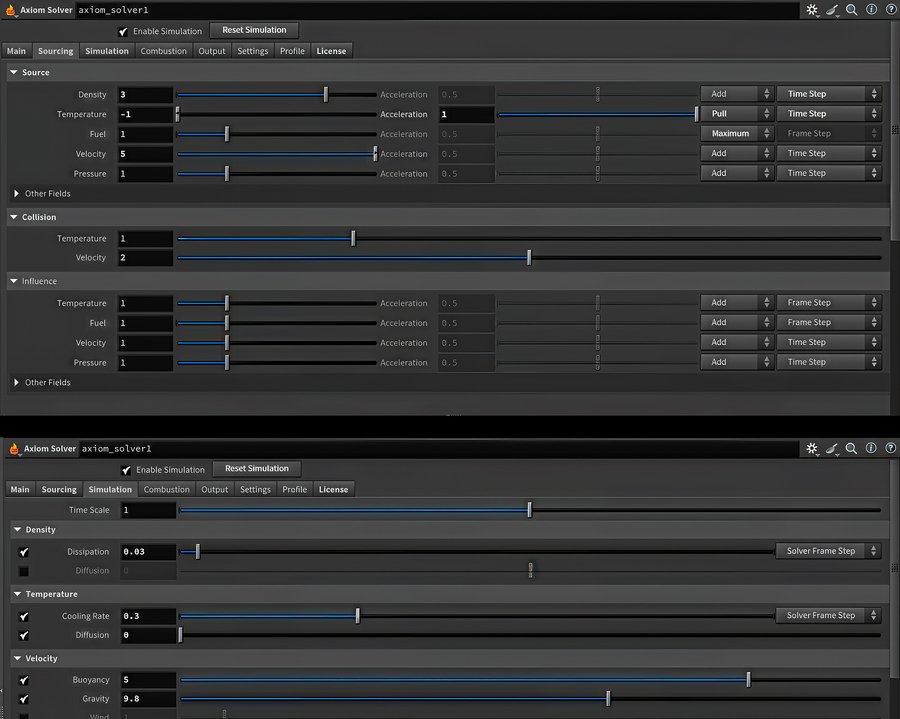Switch to Output tab in top panel
This screenshot has height=719, width=900.
[x=212, y=51]
